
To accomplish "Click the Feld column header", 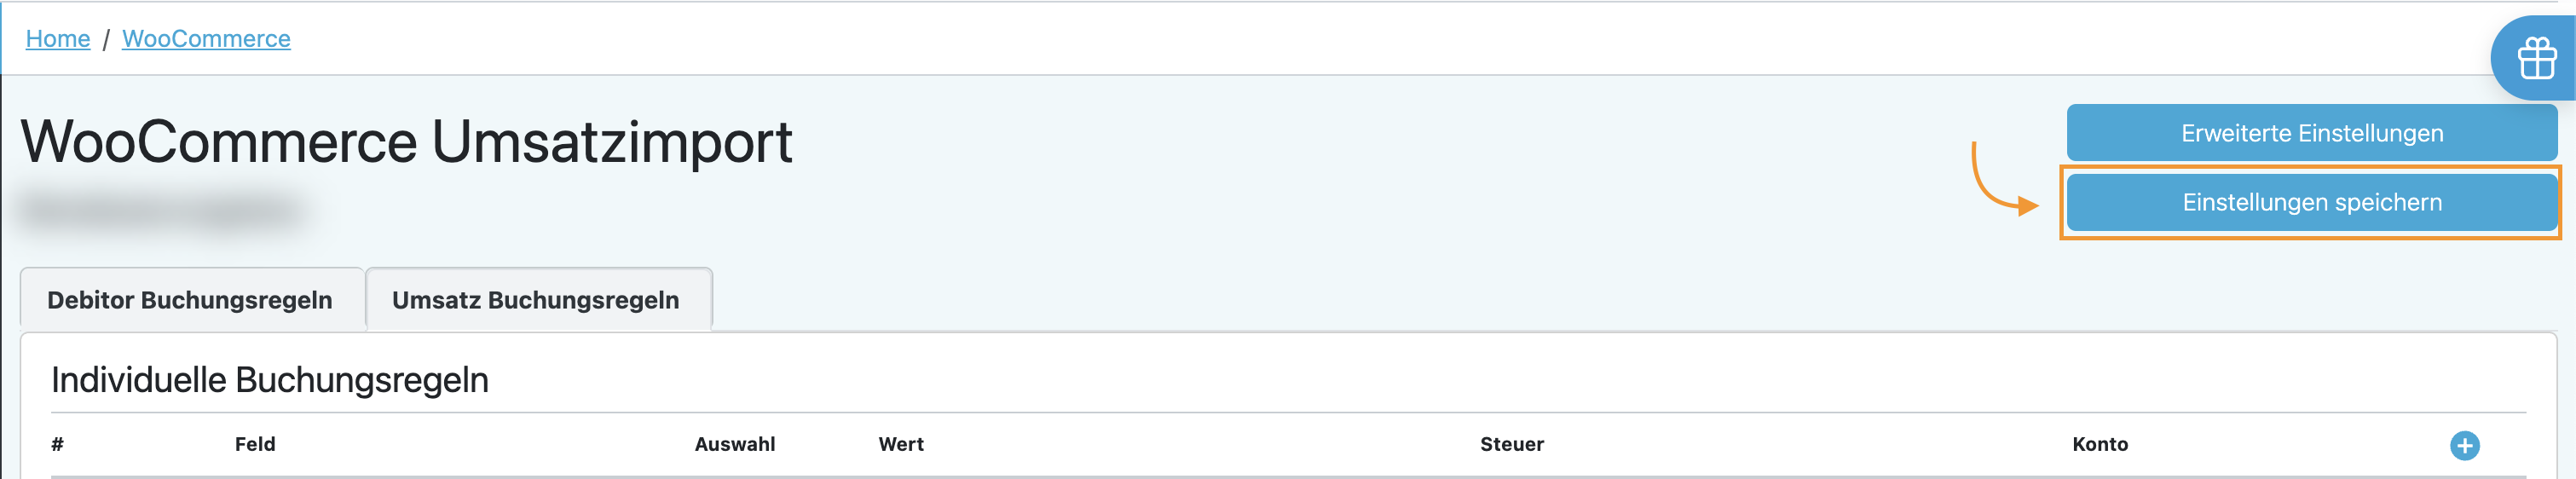I will tap(255, 444).
